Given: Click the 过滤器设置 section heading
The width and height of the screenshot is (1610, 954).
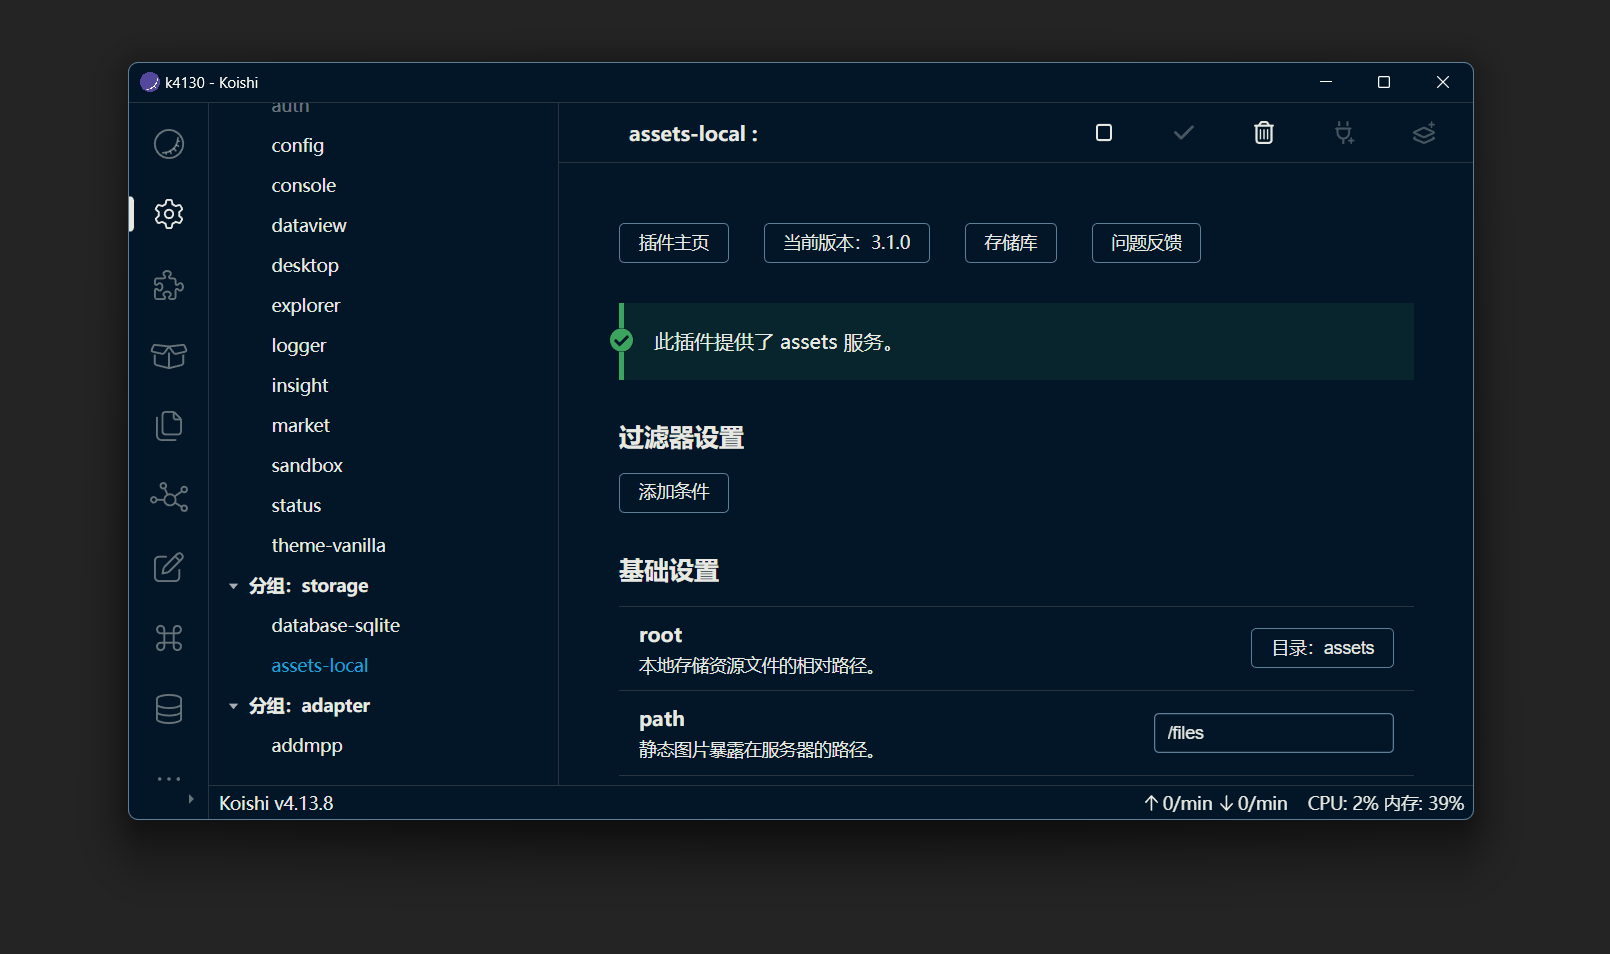Looking at the screenshot, I should 681,438.
